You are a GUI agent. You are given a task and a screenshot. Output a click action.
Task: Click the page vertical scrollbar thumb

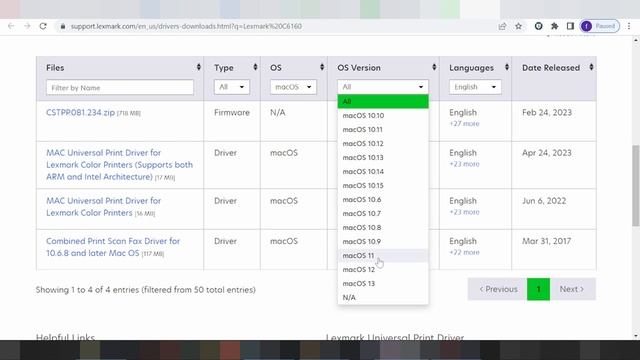point(636,185)
